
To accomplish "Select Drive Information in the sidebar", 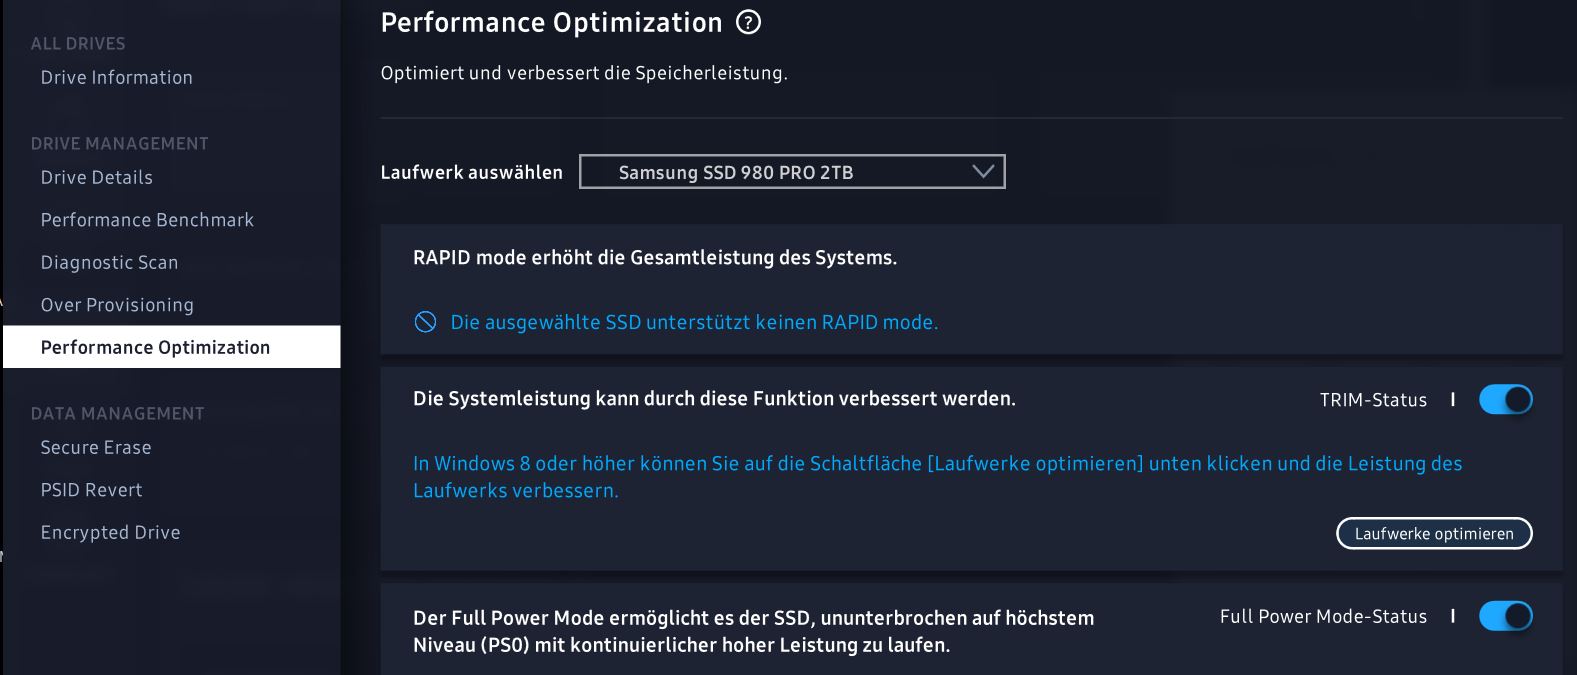I will (116, 77).
